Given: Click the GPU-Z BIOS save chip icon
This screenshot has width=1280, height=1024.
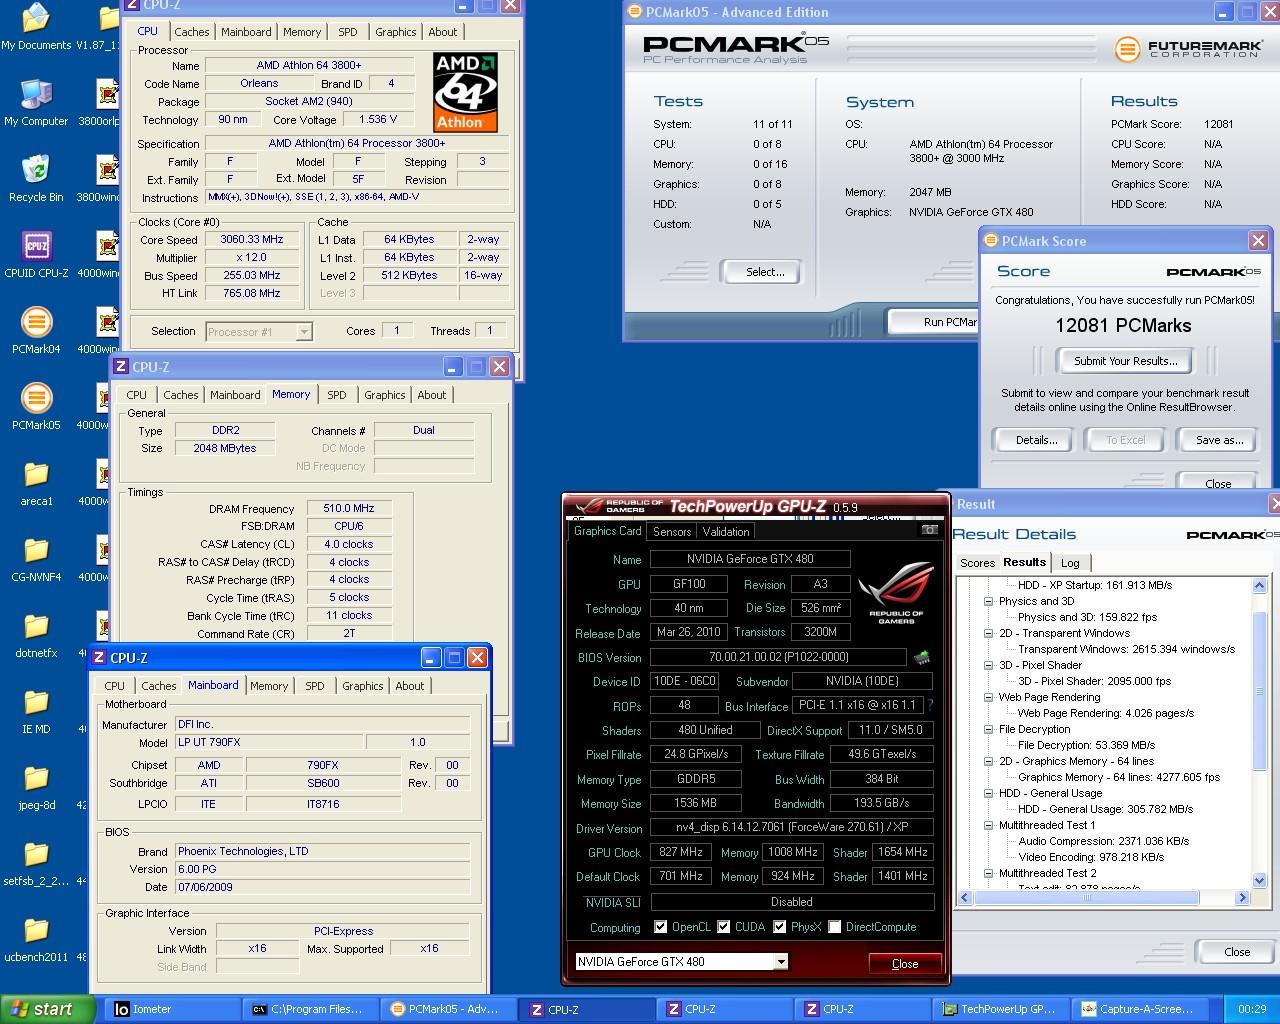Looking at the screenshot, I should (x=922, y=657).
